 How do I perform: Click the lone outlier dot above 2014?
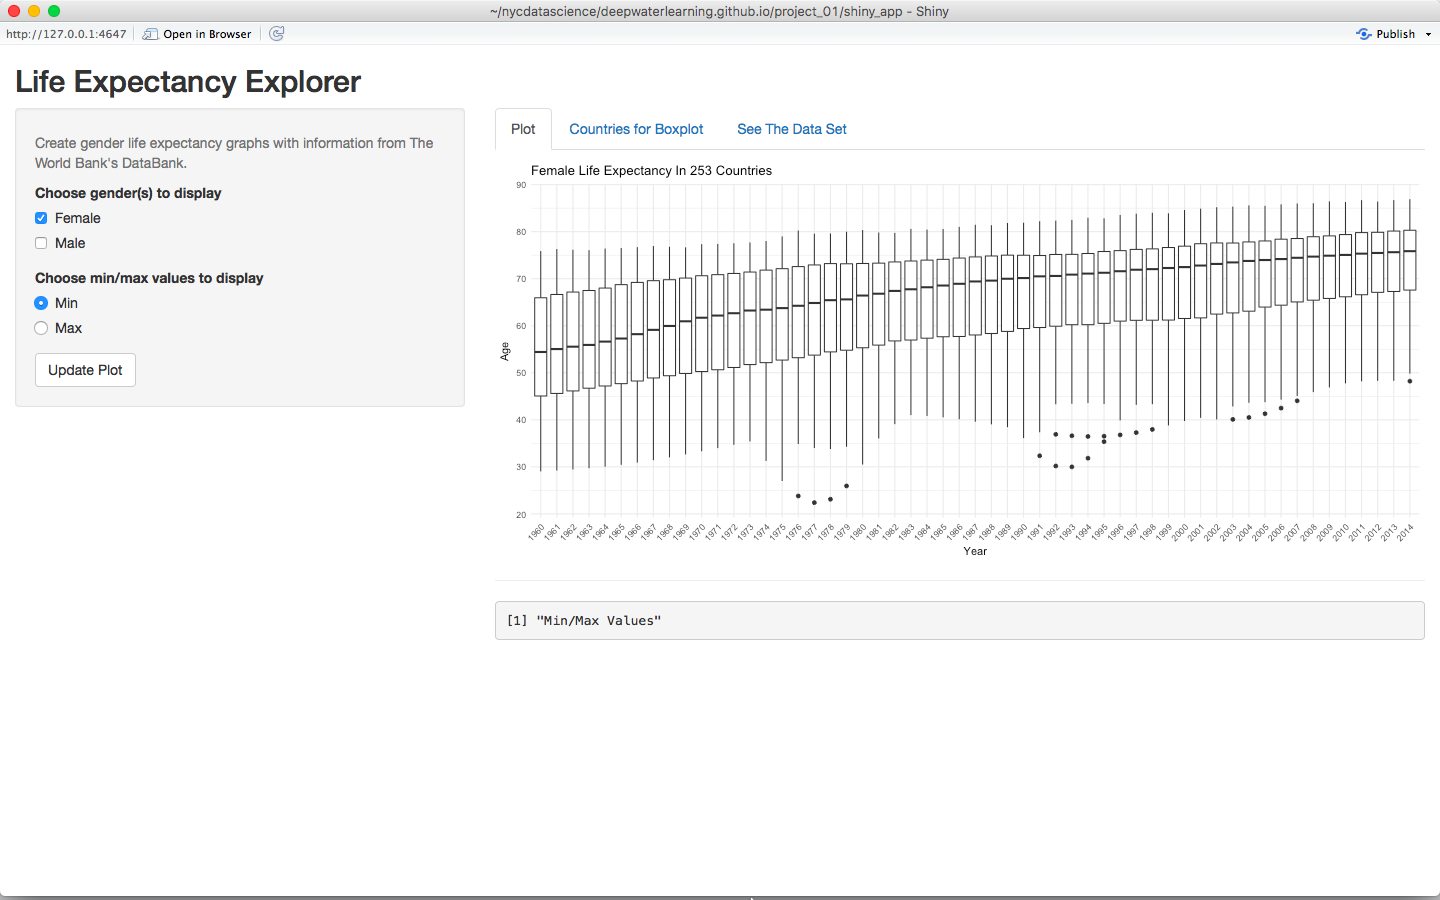pyautogui.click(x=1410, y=381)
